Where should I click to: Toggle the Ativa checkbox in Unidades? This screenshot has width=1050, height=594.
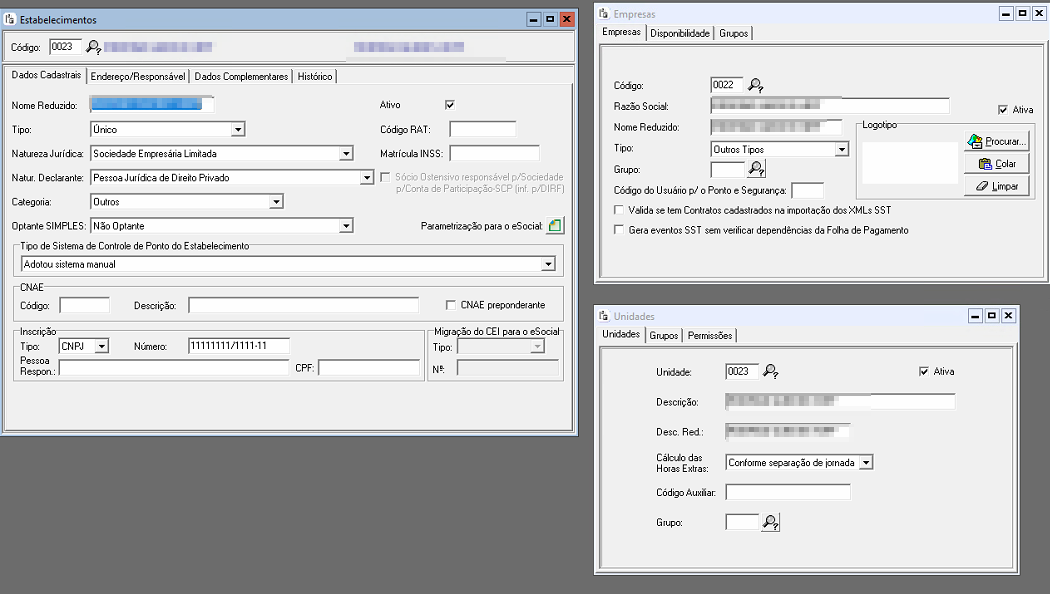click(x=923, y=372)
